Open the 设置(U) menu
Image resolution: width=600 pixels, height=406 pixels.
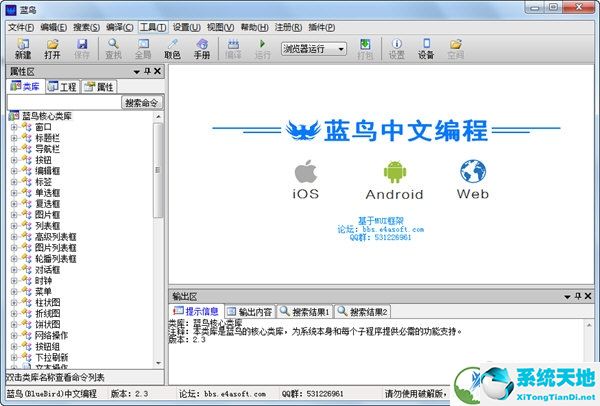click(187, 28)
